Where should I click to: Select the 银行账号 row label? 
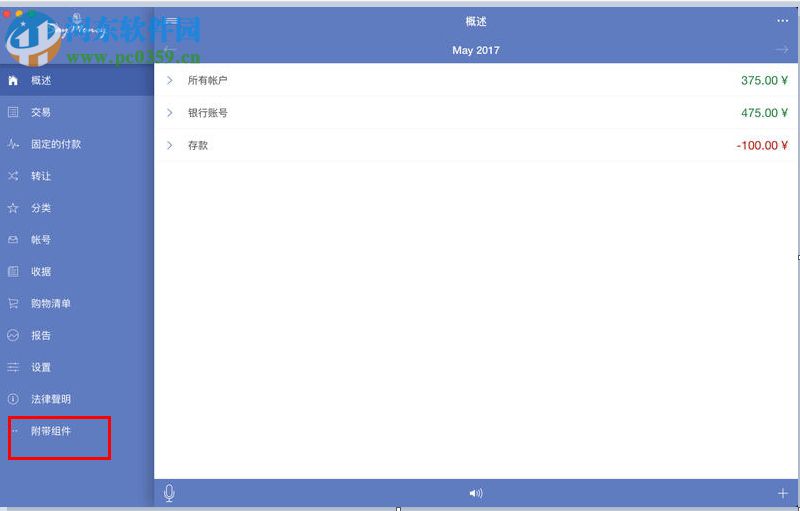click(x=207, y=113)
